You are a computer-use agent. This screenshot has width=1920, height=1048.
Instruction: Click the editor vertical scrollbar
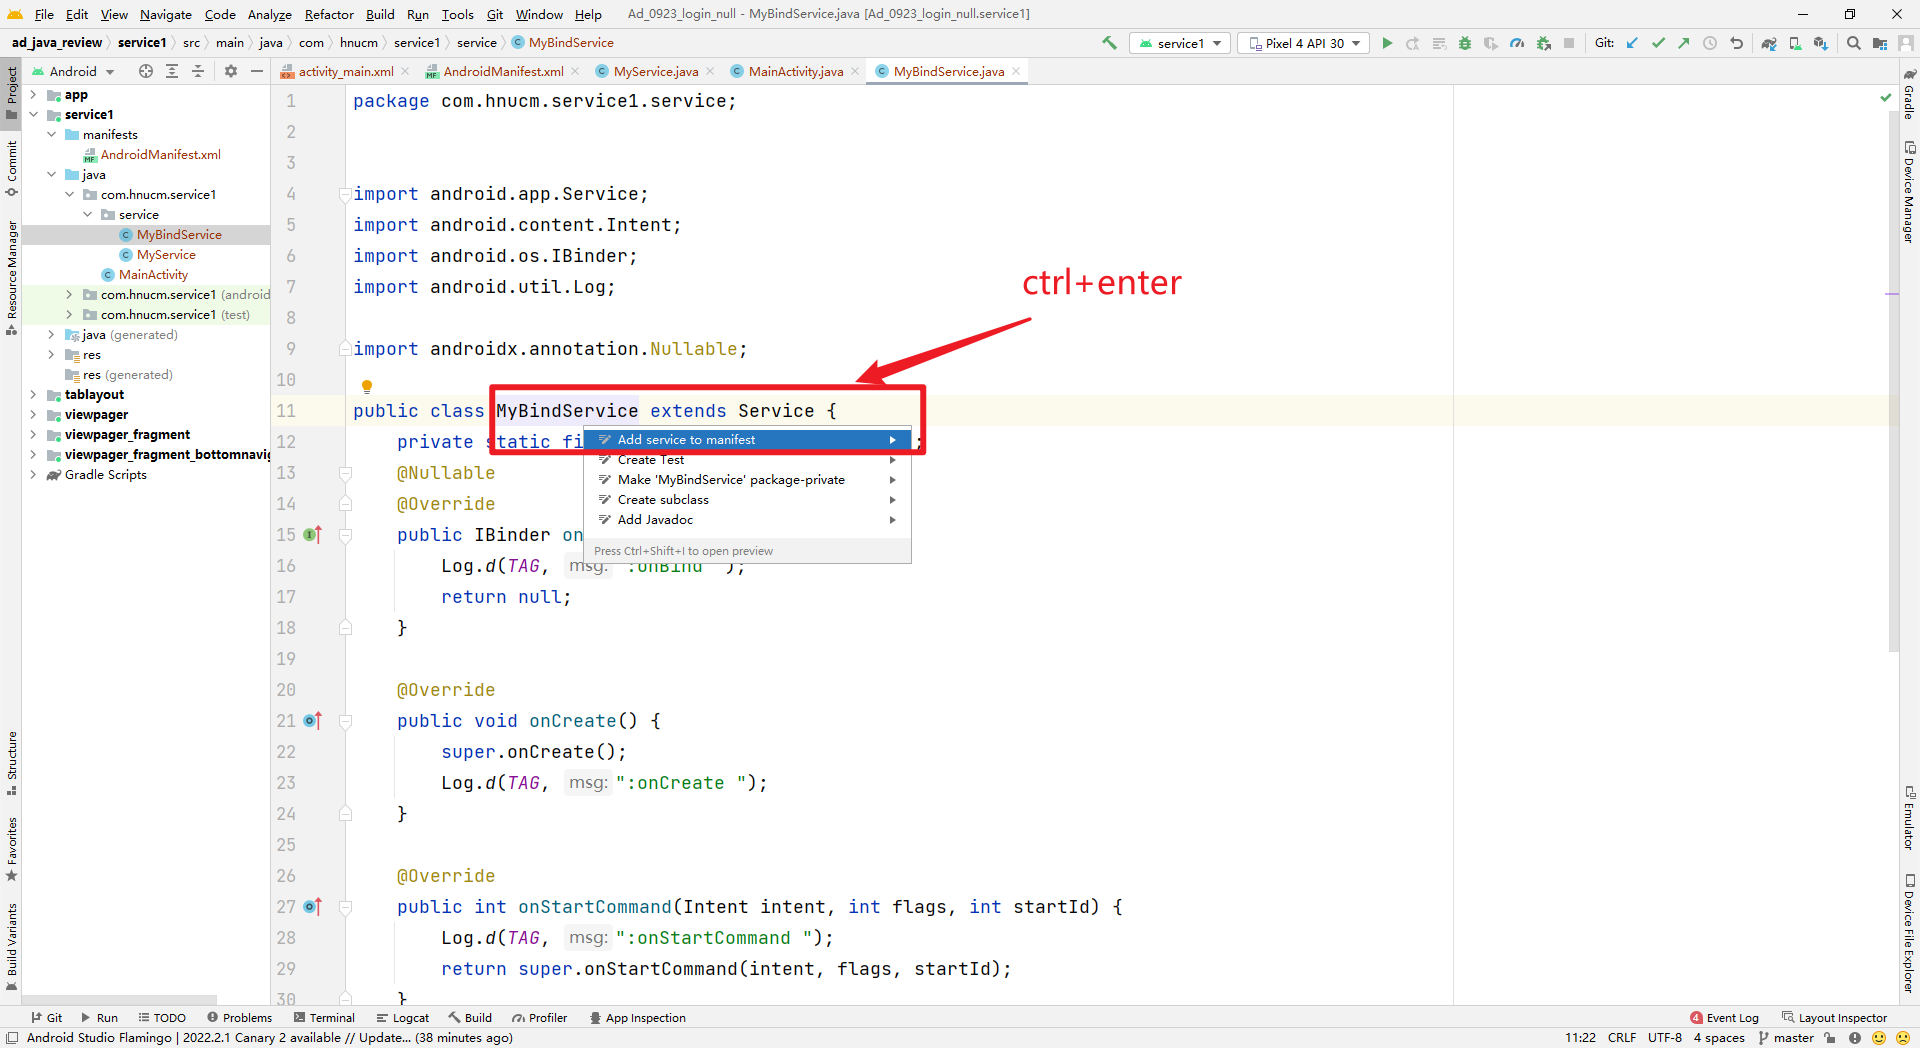coord(1892,380)
